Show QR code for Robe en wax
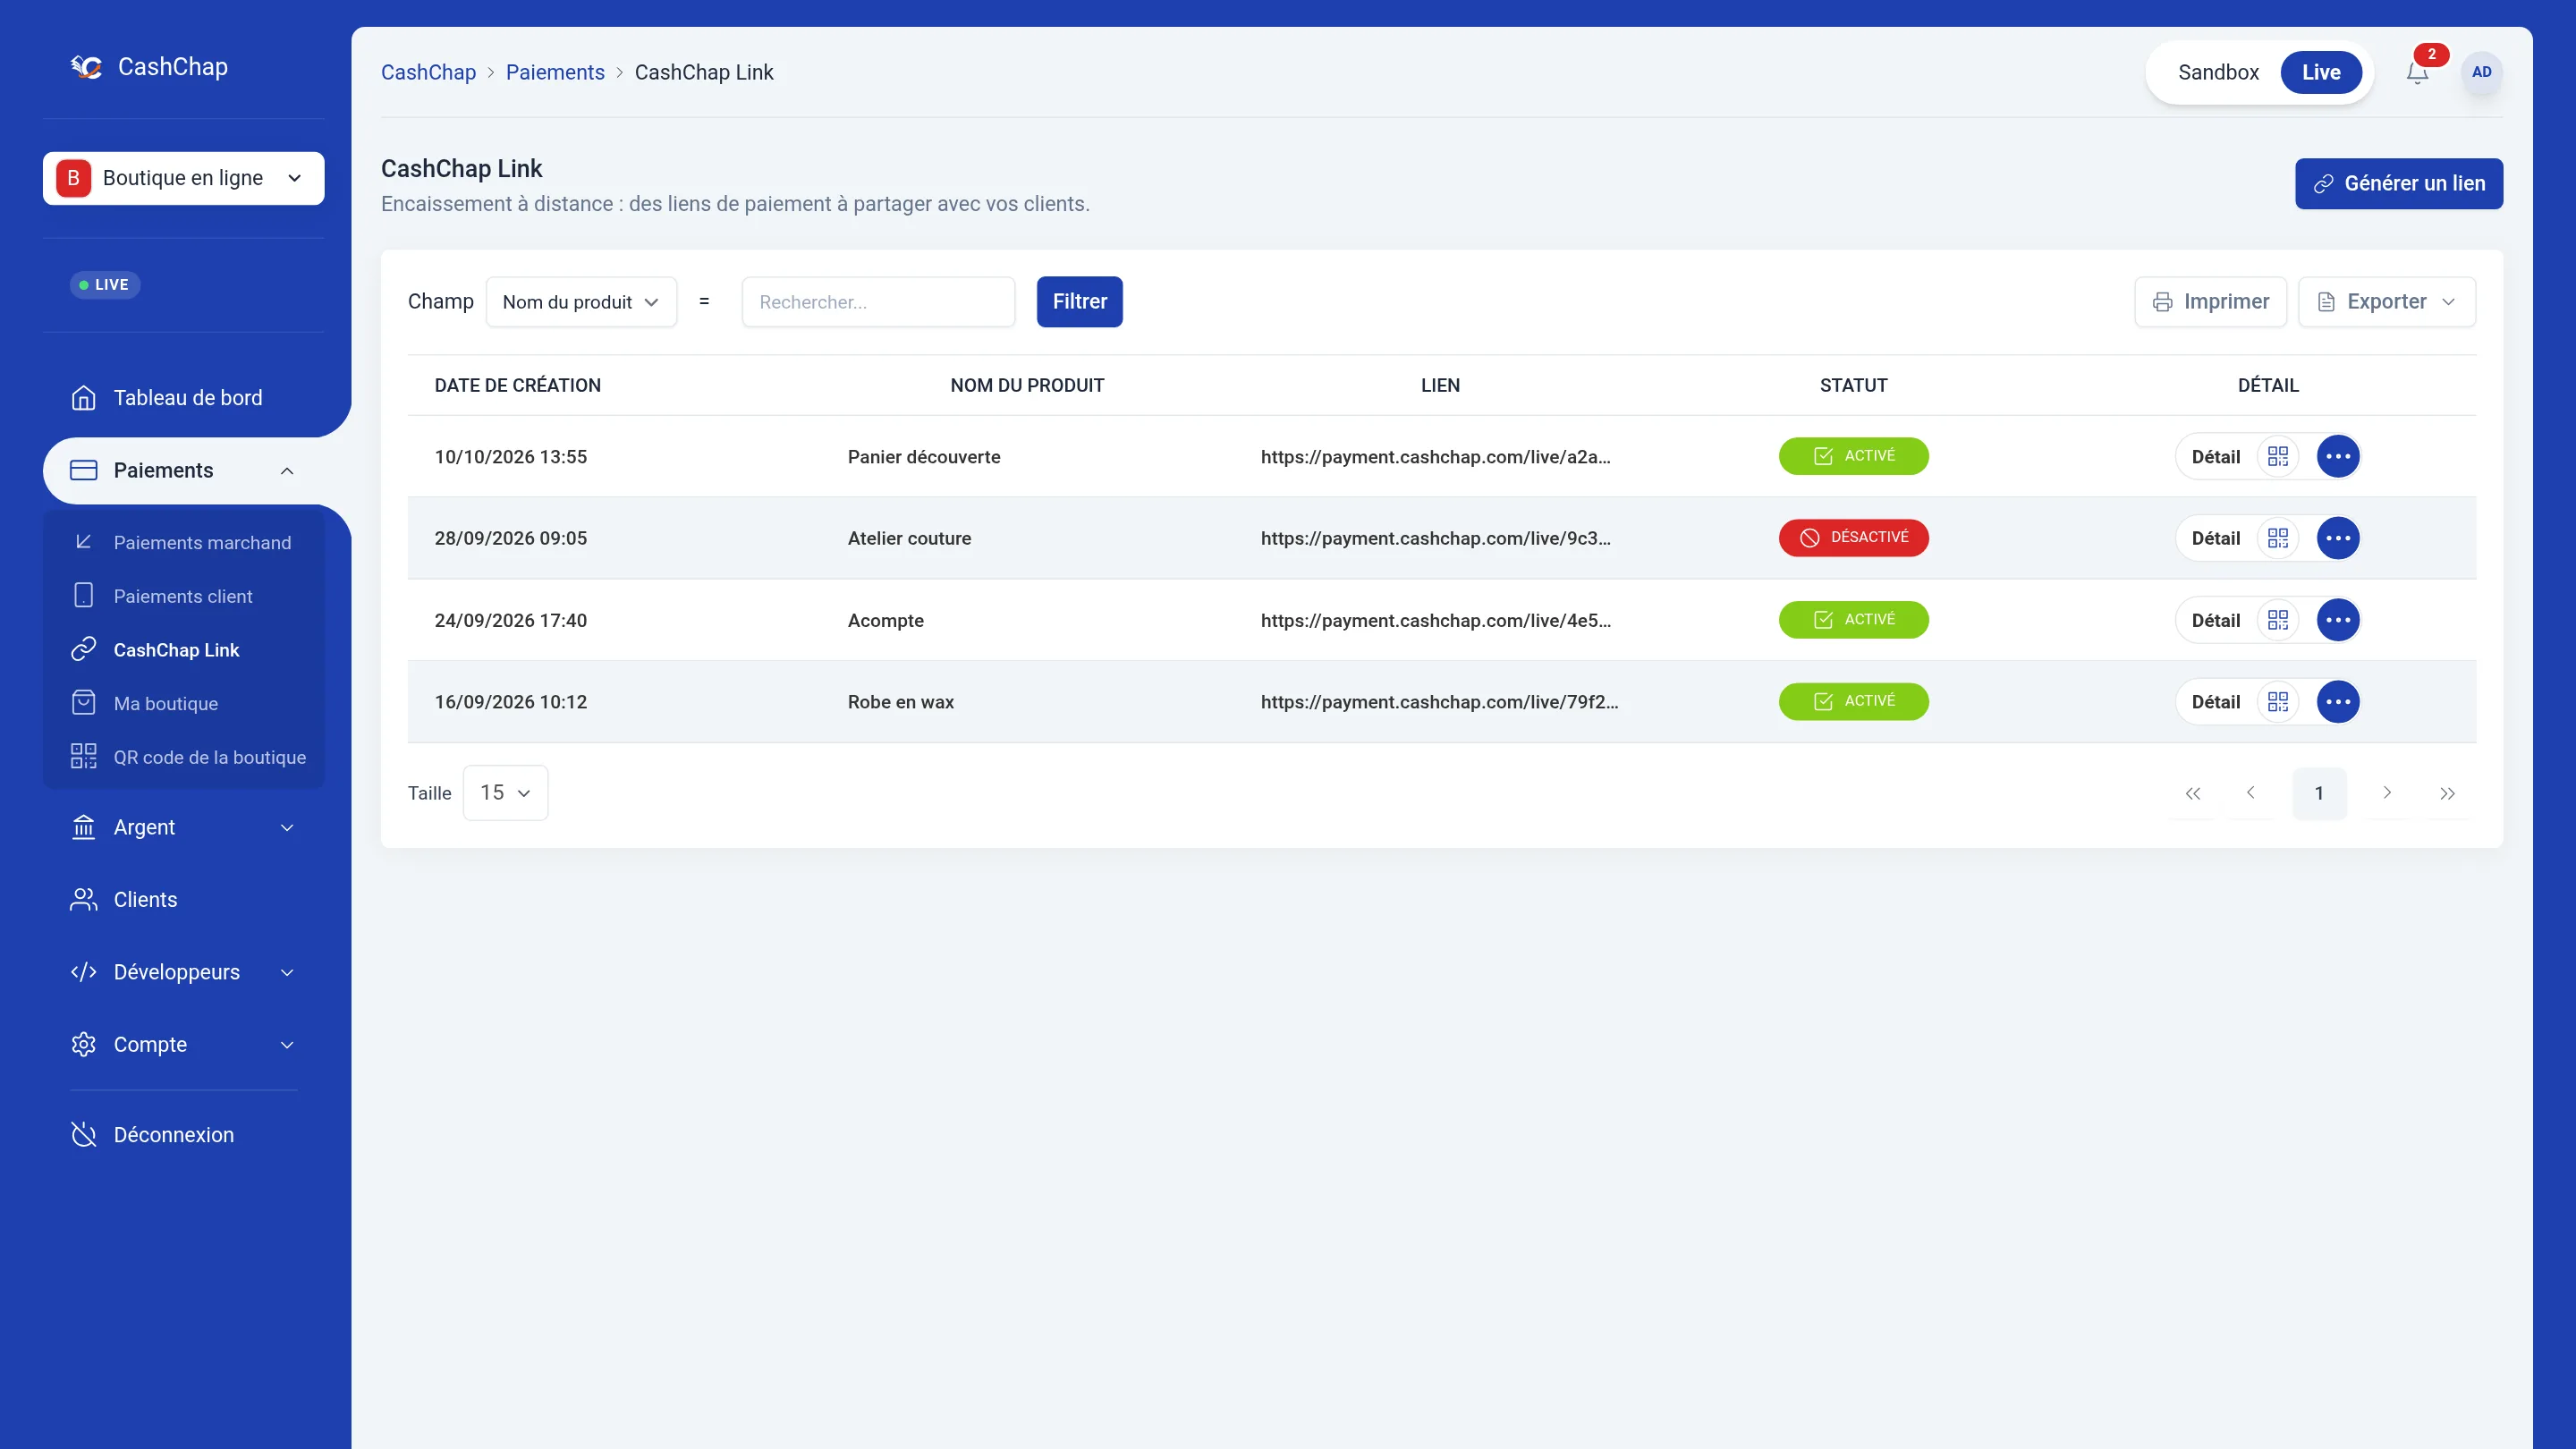The height and width of the screenshot is (1449, 2576). (2278, 702)
